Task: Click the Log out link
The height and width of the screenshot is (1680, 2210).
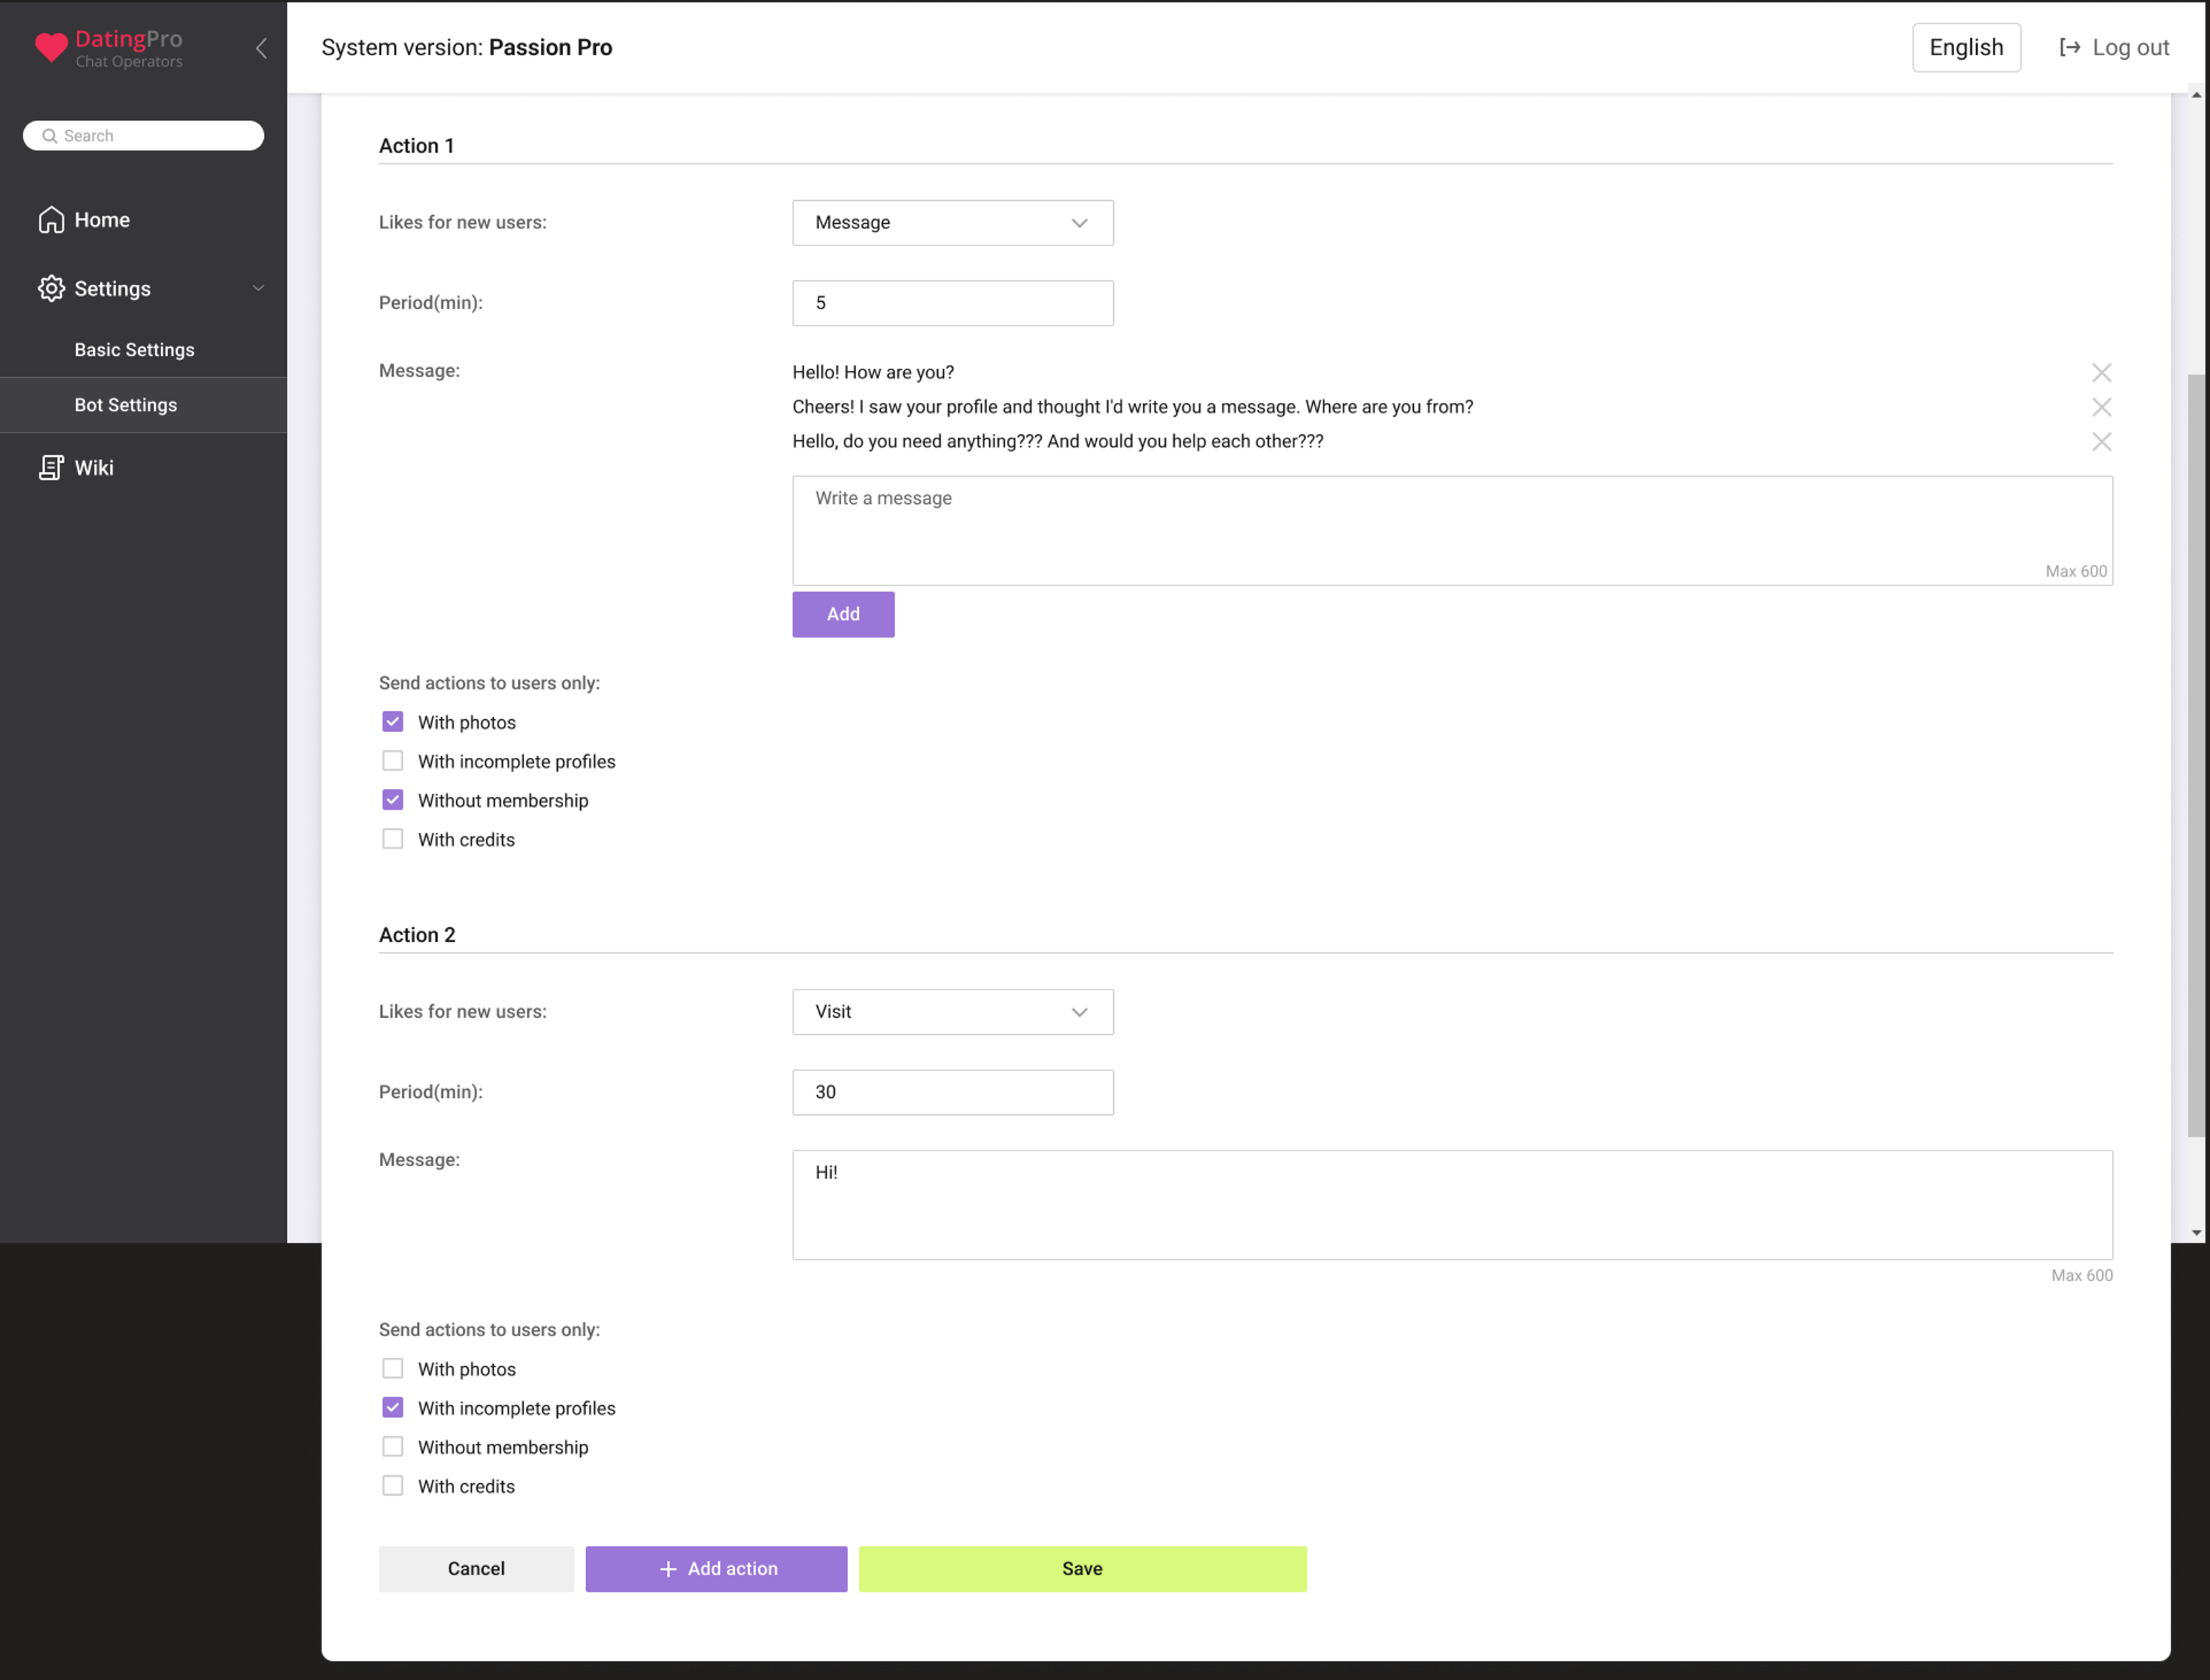Action: 2114,48
